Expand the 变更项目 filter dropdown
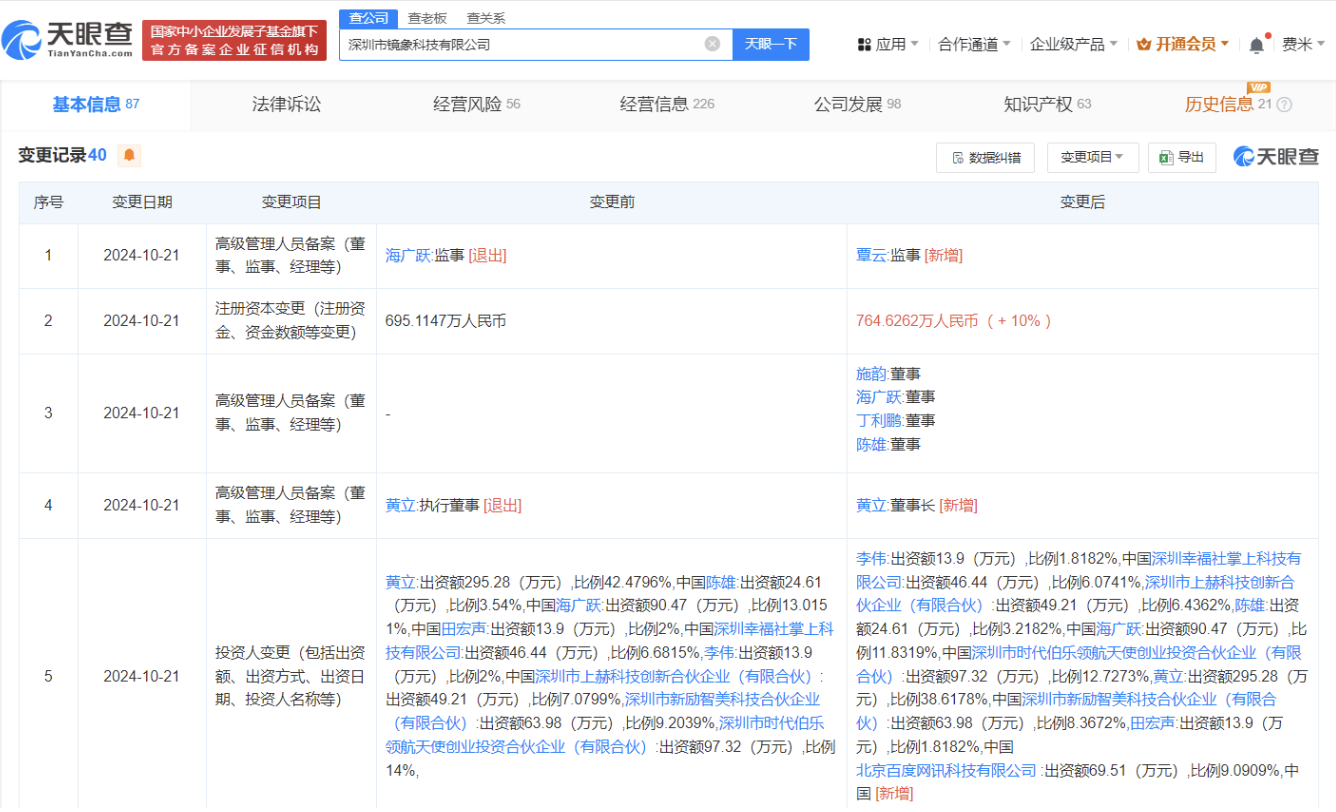The width and height of the screenshot is (1336, 812). pyautogui.click(x=1092, y=158)
